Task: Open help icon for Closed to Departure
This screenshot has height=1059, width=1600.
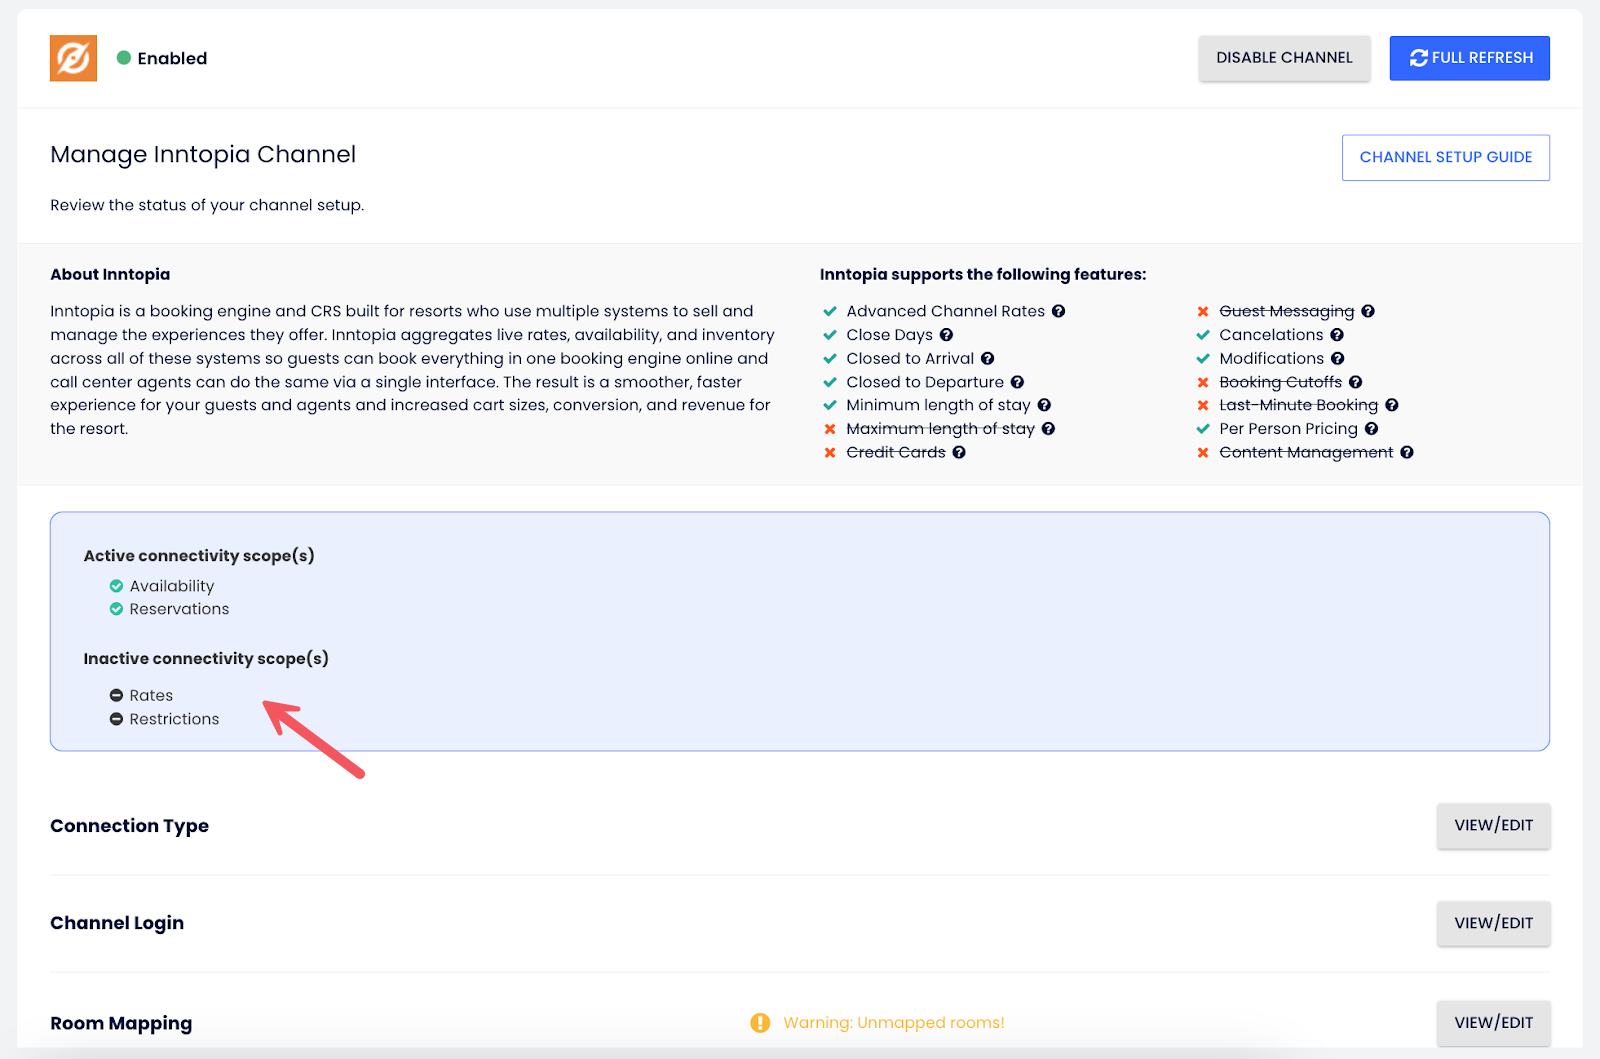Action: [x=1017, y=382]
